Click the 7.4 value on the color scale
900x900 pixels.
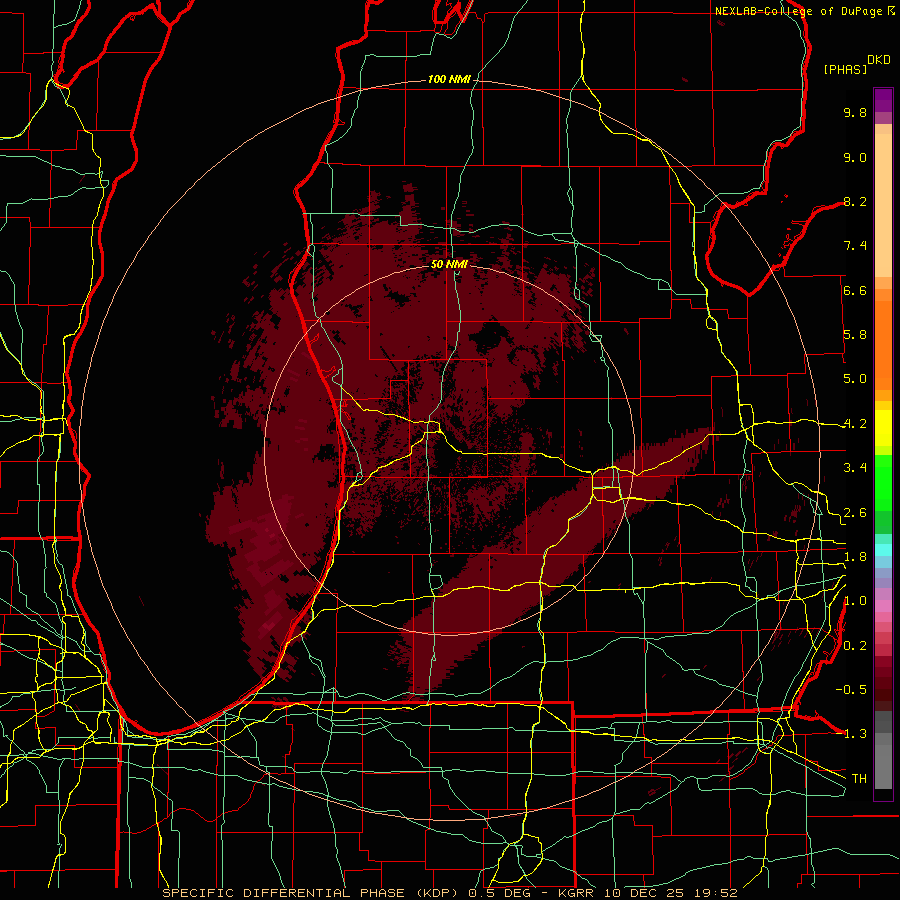coord(855,246)
